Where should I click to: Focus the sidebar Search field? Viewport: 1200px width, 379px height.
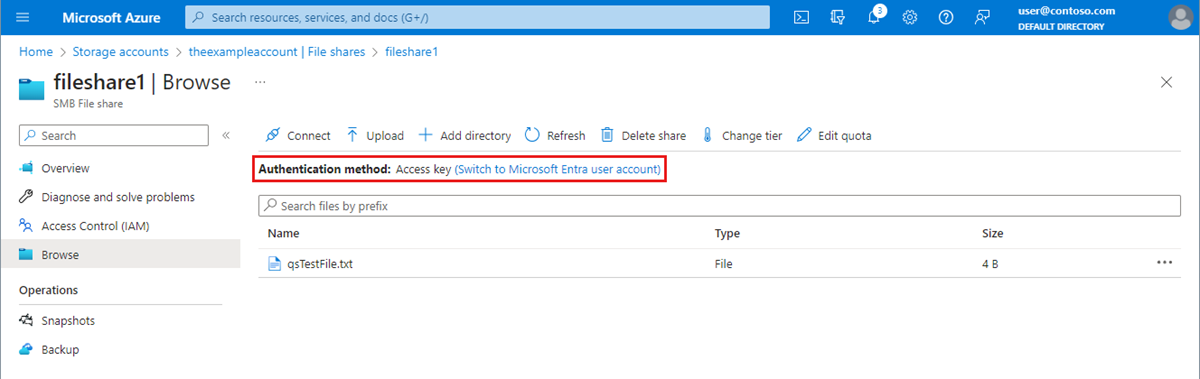pyautogui.click(x=113, y=135)
